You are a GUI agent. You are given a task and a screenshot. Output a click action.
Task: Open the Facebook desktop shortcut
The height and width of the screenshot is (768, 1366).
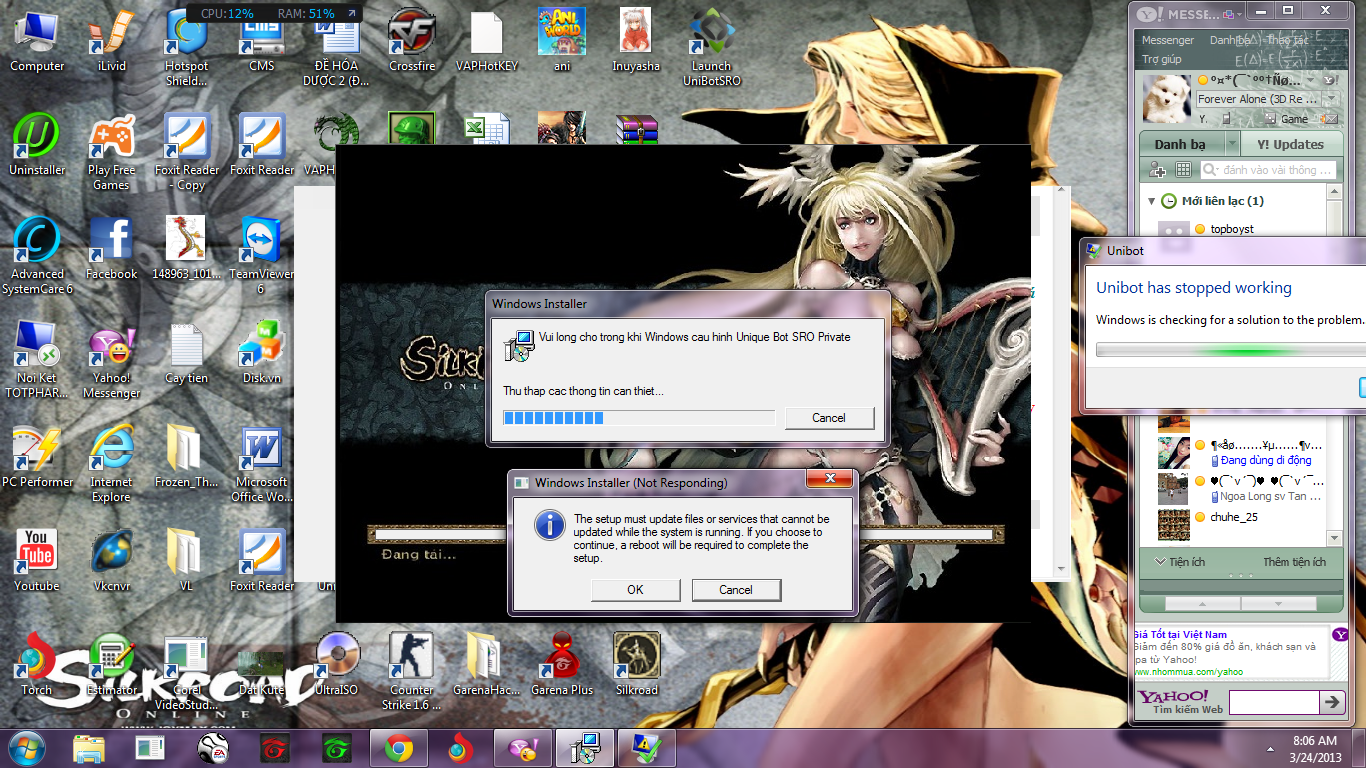[x=112, y=249]
